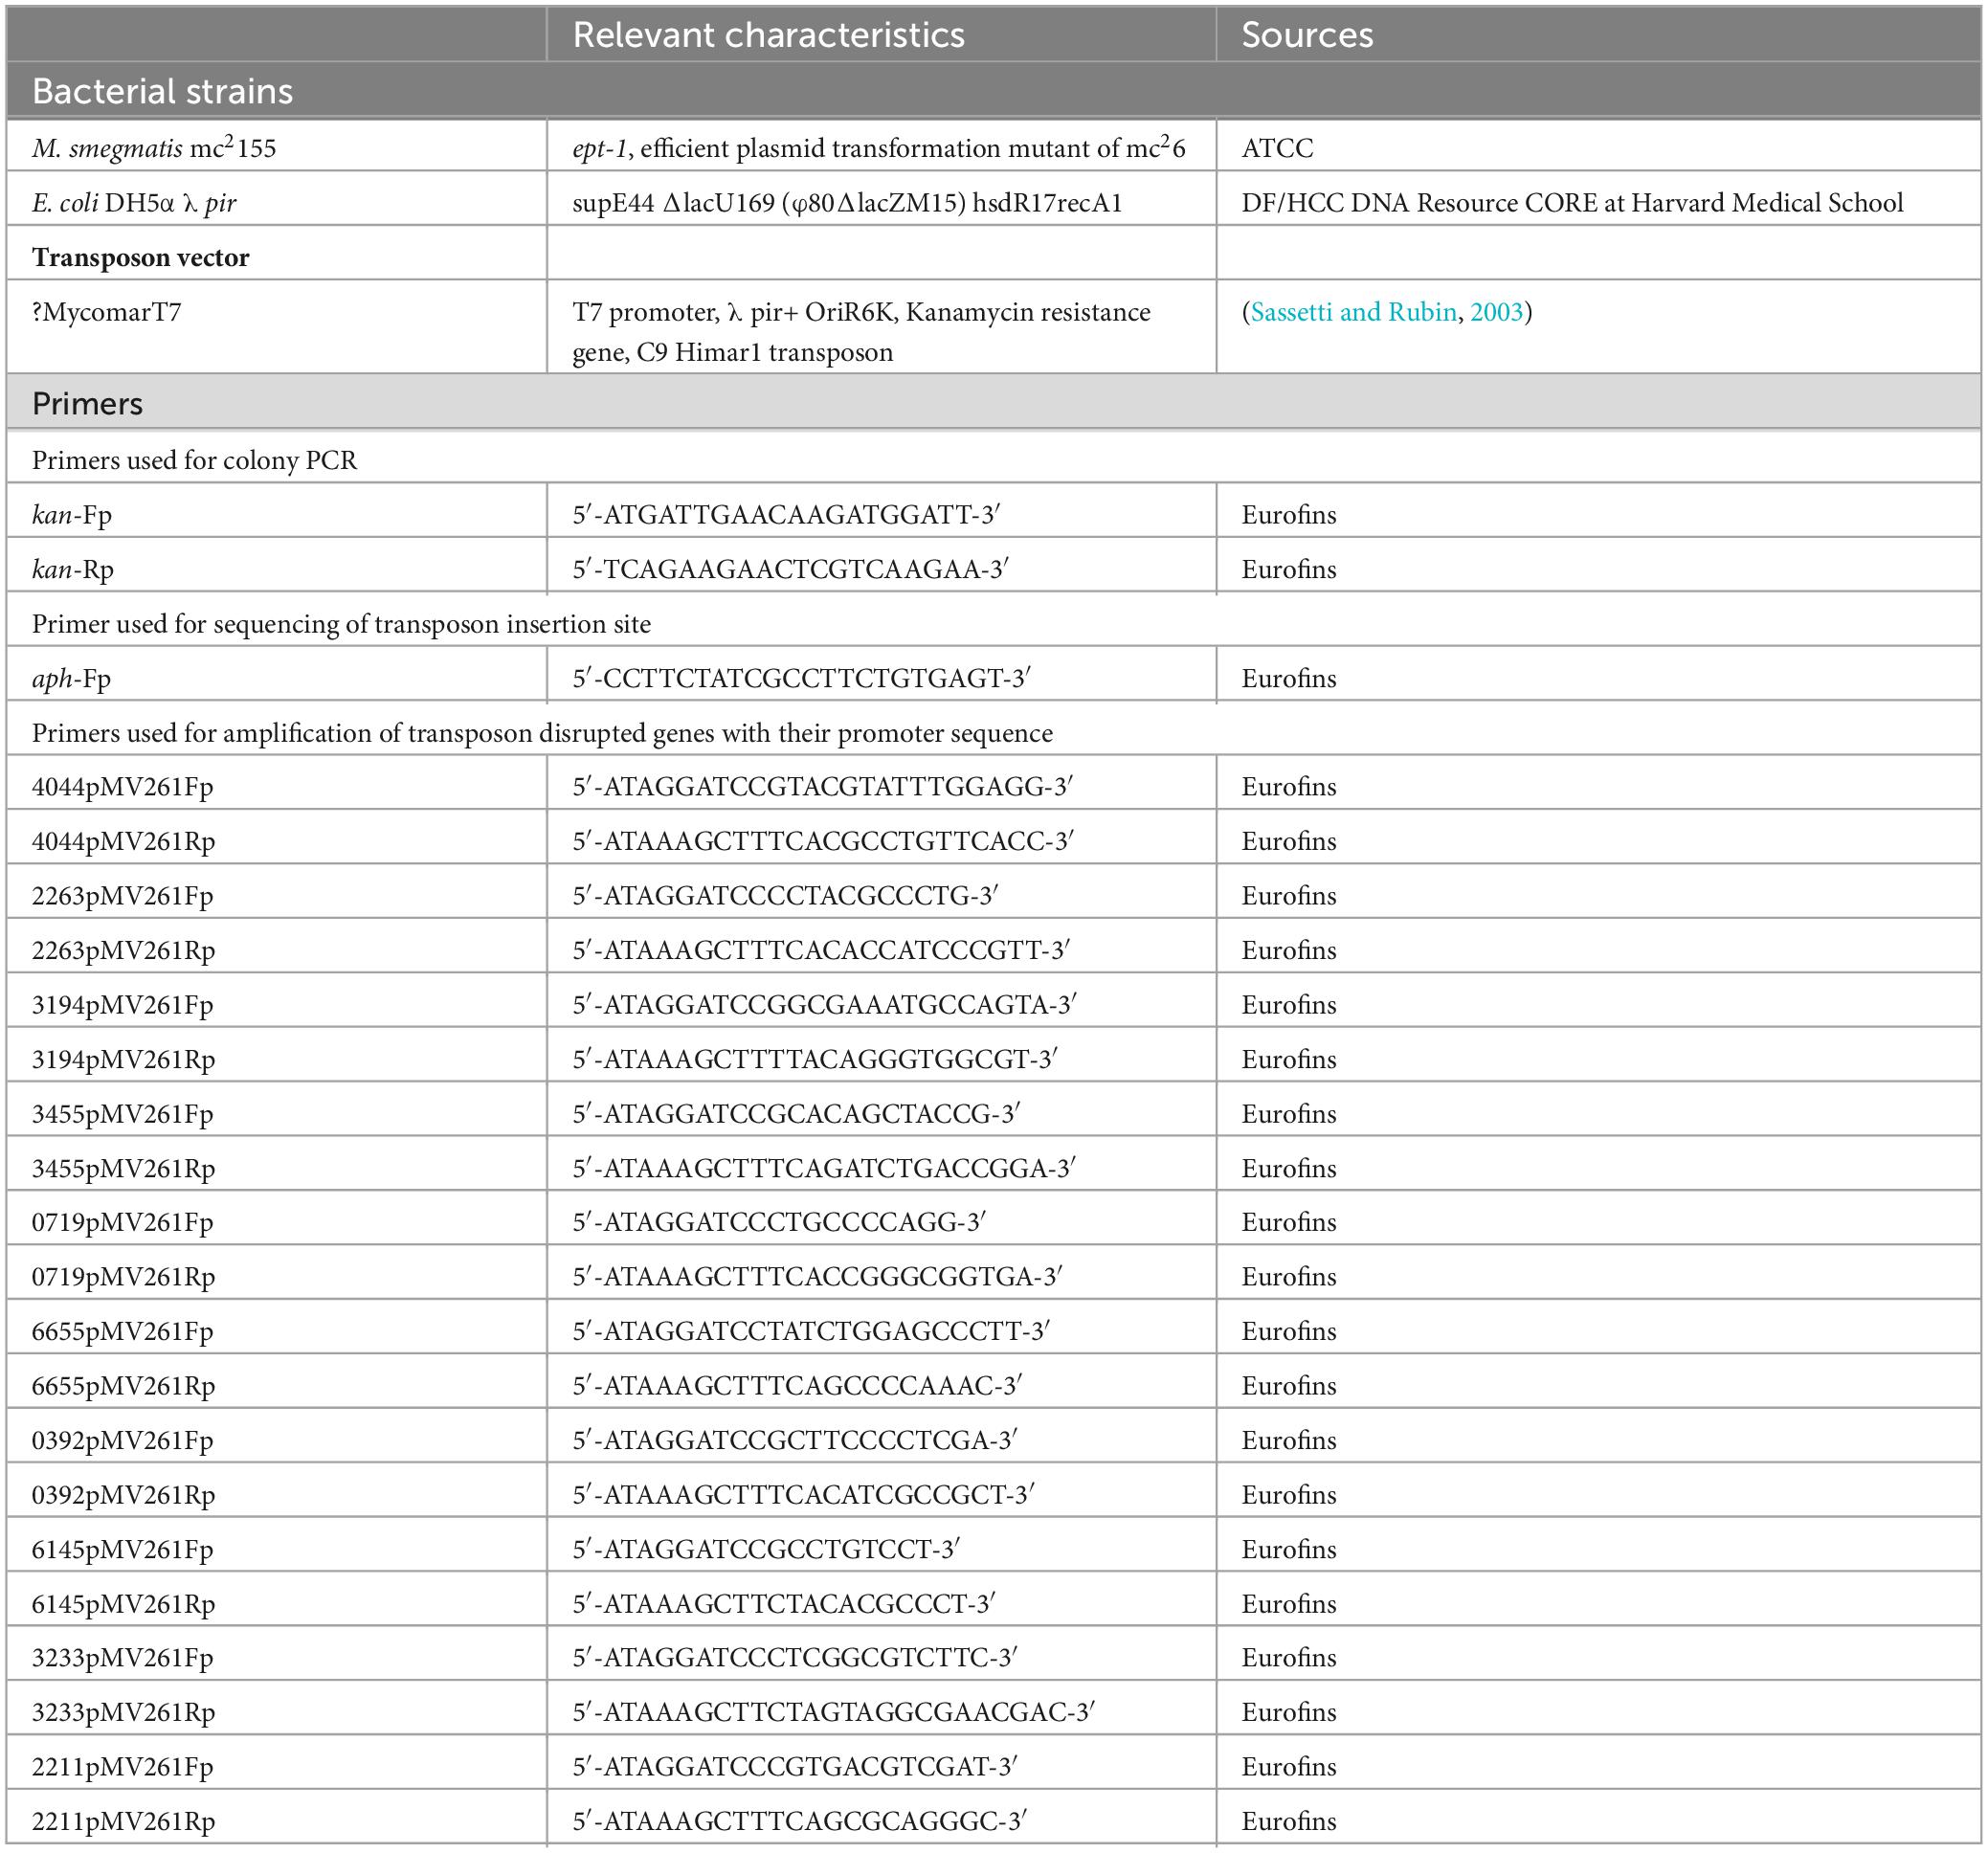Select the 'DF/HCC DNA Resource CORE' source cell
This screenshot has width=1988, height=1853.
[x=1572, y=203]
